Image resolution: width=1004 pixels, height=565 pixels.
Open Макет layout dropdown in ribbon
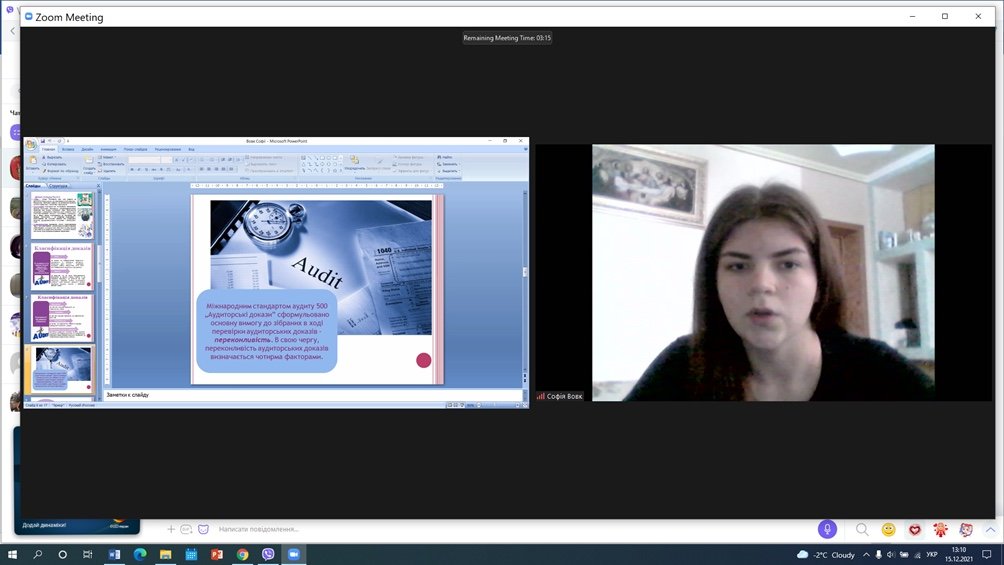point(107,157)
